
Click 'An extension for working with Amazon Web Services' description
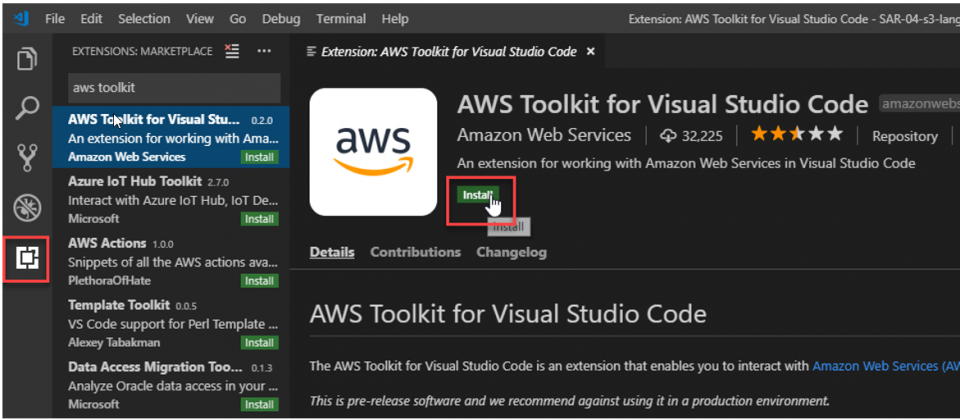click(686, 163)
